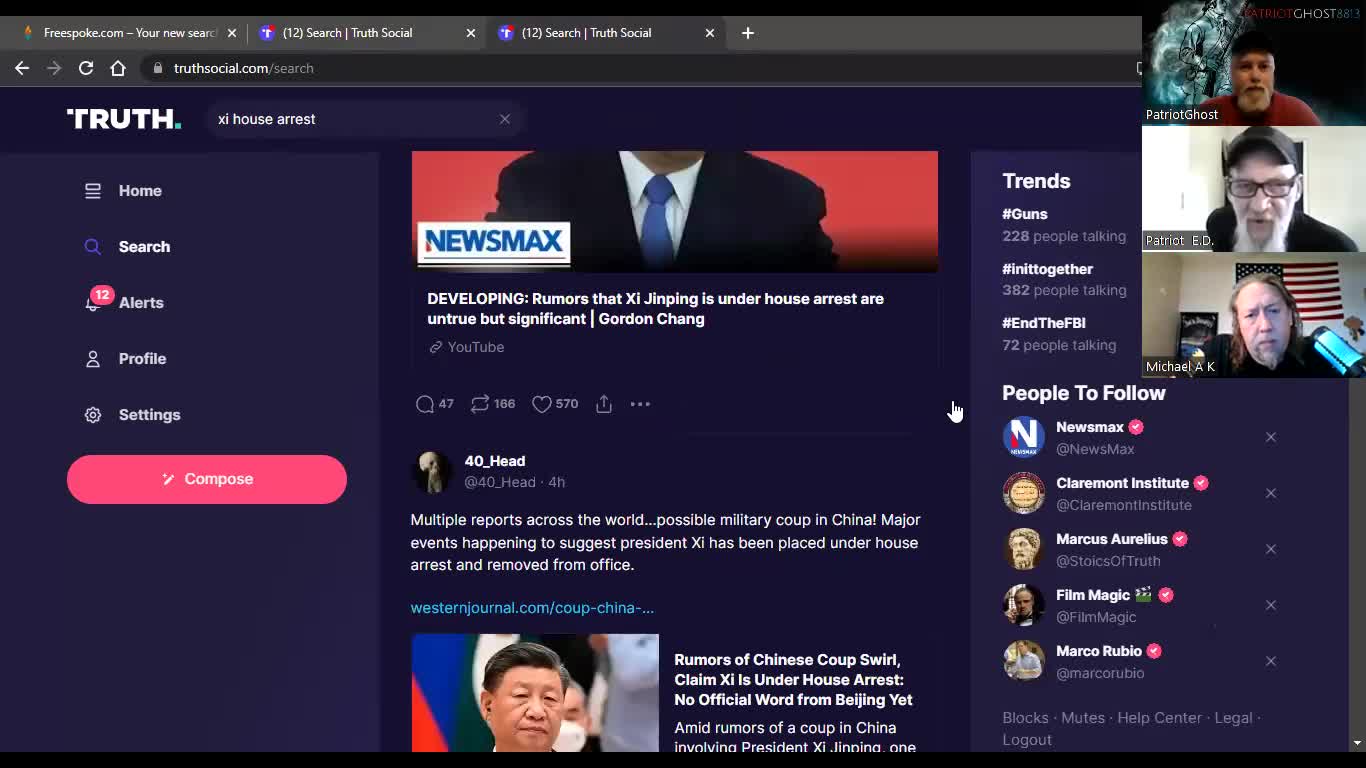Screen dimensions: 1366x768
Task: Click the Compose button
Action: tap(207, 479)
